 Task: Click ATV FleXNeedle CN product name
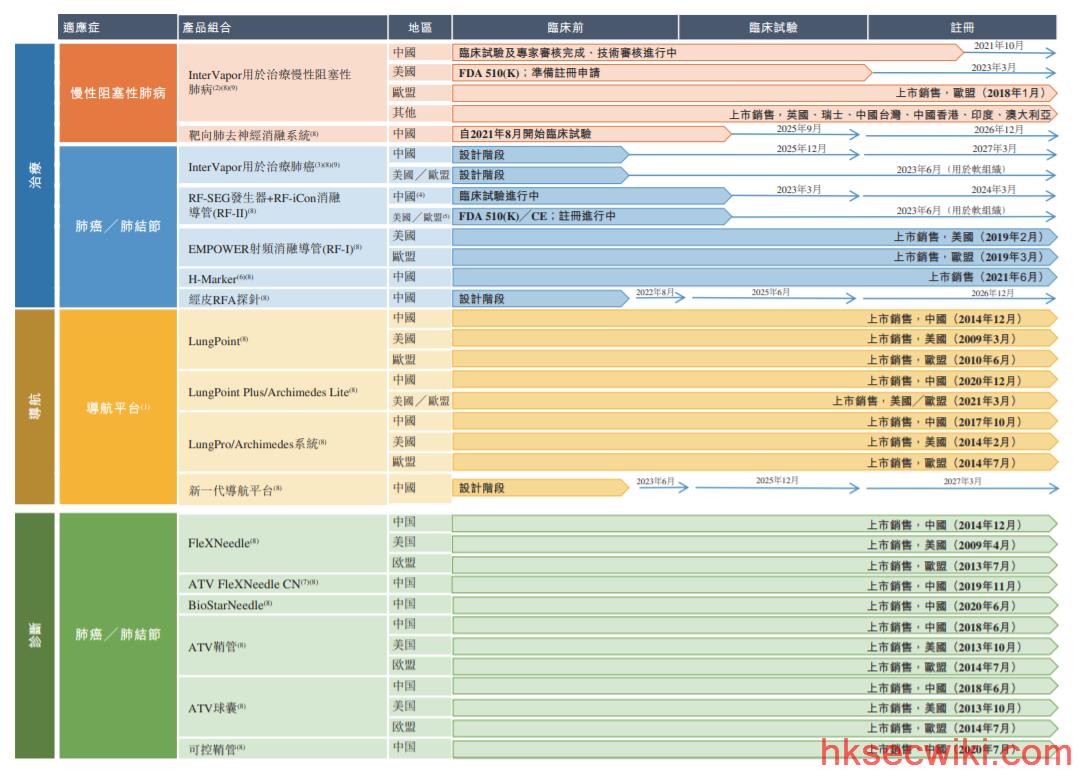[x=253, y=584]
